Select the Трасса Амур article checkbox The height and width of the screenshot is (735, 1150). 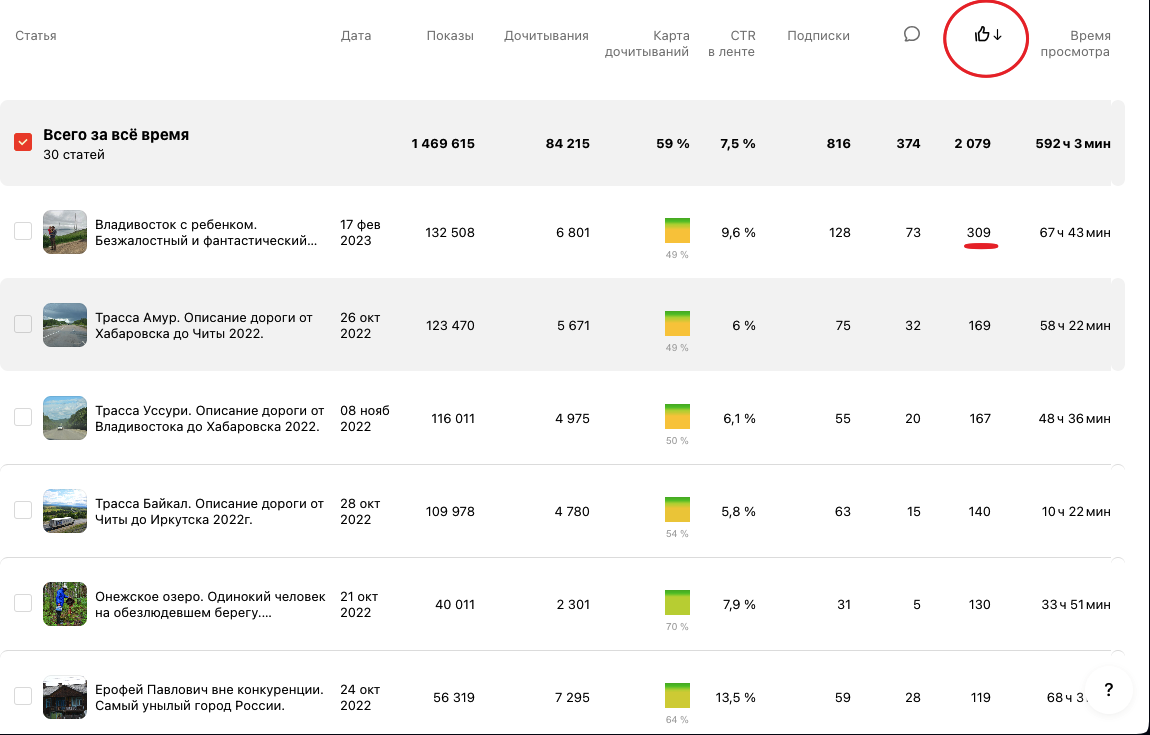(x=23, y=323)
